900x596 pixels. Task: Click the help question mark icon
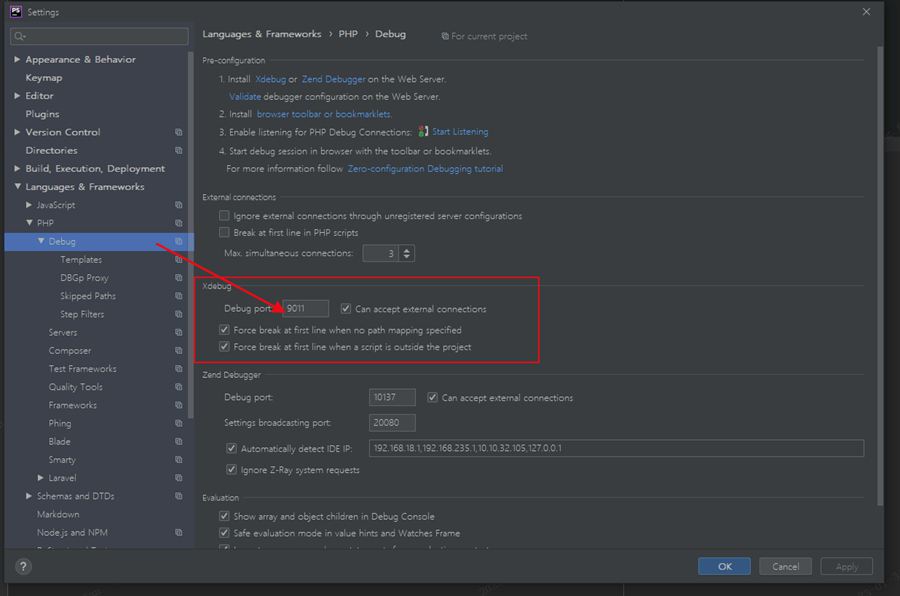coord(22,566)
